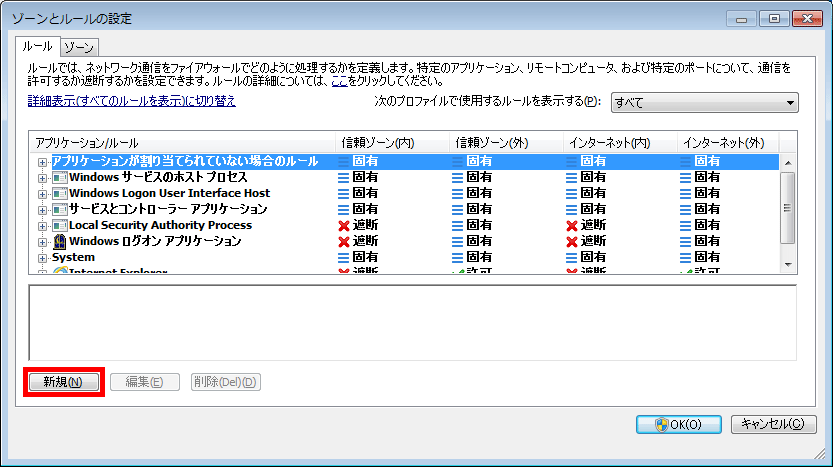Click the Windows Logon User Interface Host icon
The image size is (833, 467).
(x=59, y=193)
